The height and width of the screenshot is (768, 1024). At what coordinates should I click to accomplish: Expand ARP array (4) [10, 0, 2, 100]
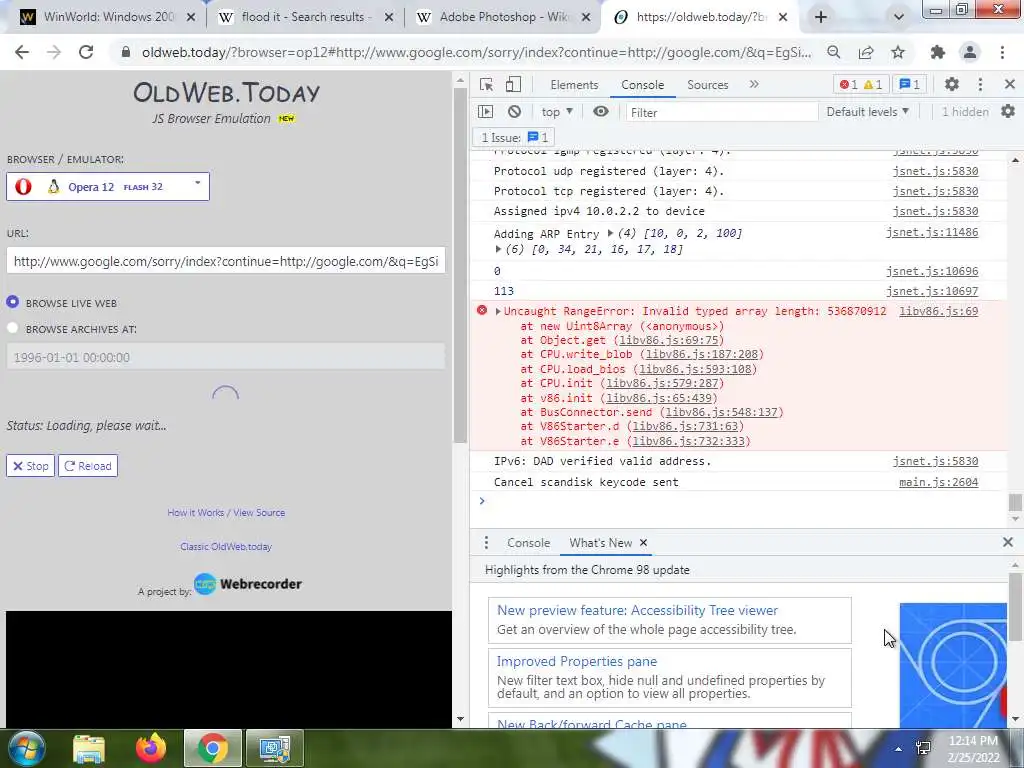(x=610, y=232)
